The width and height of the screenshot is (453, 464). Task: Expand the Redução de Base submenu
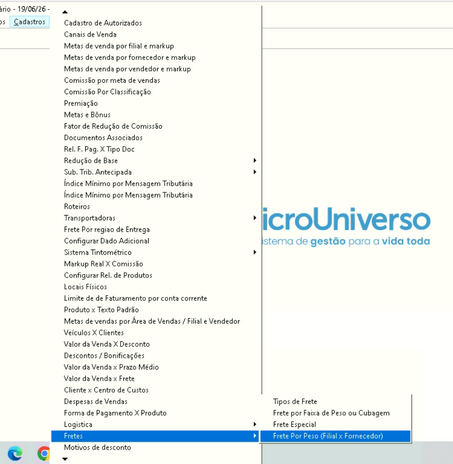point(155,161)
